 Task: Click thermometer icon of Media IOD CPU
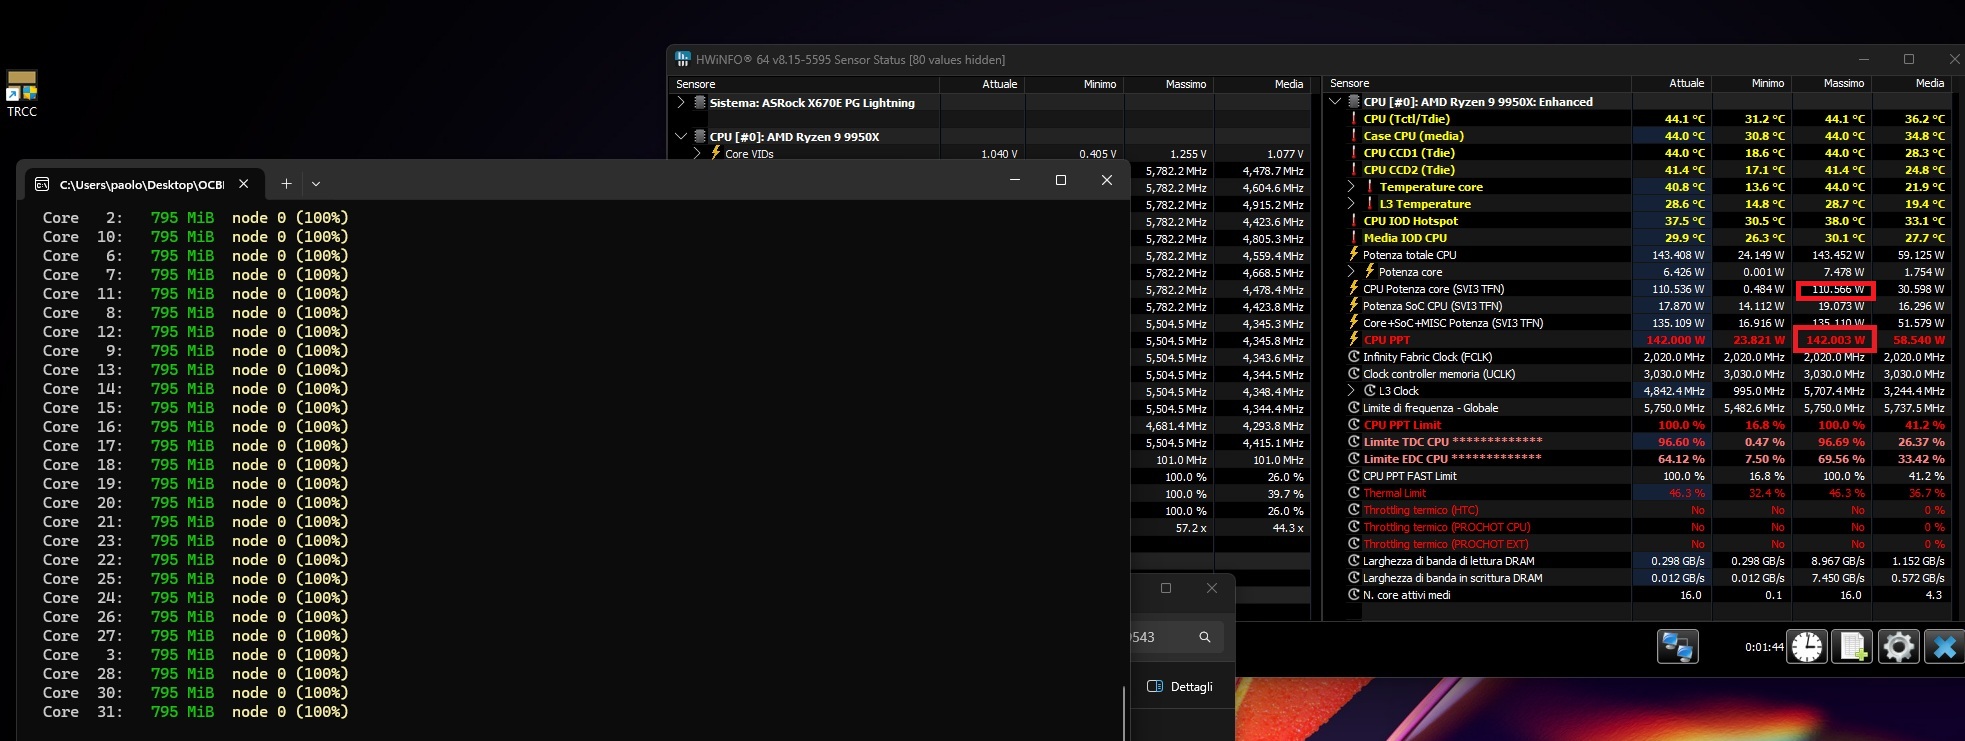point(1354,238)
